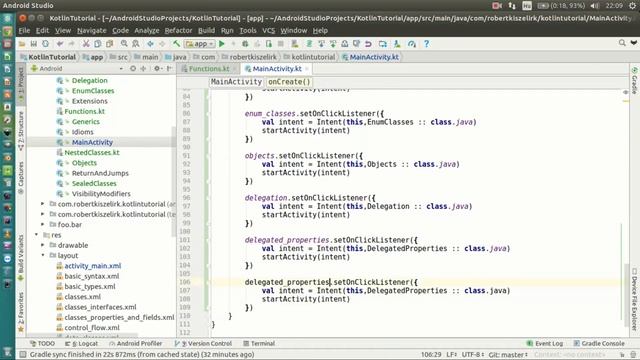
Task: Click the Open folder toolbar icon
Action: (22, 44)
